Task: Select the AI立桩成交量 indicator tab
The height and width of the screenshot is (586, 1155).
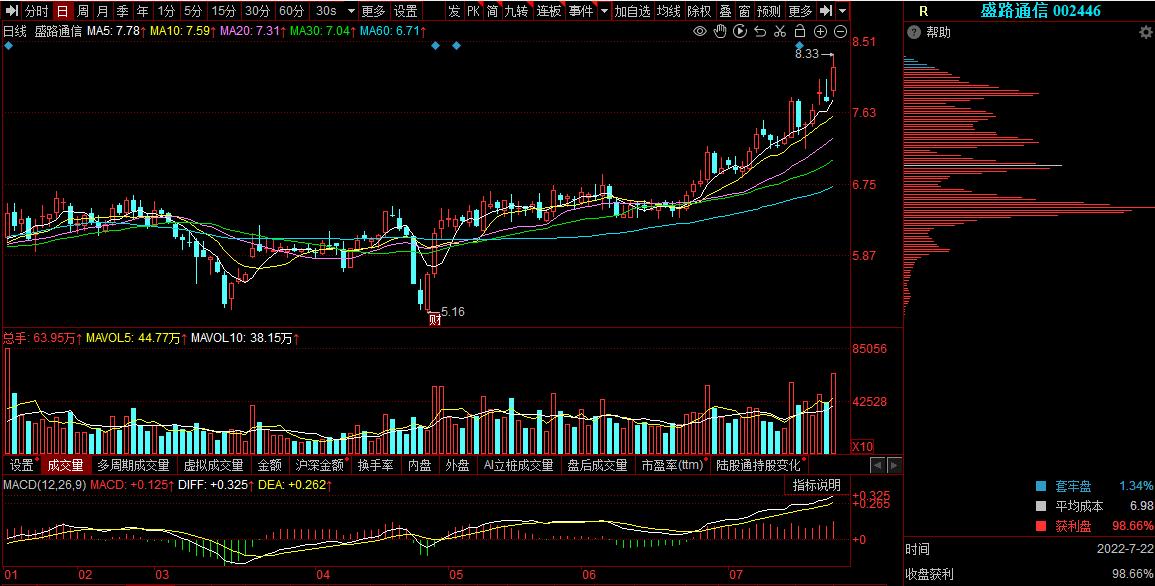Action: pos(519,465)
